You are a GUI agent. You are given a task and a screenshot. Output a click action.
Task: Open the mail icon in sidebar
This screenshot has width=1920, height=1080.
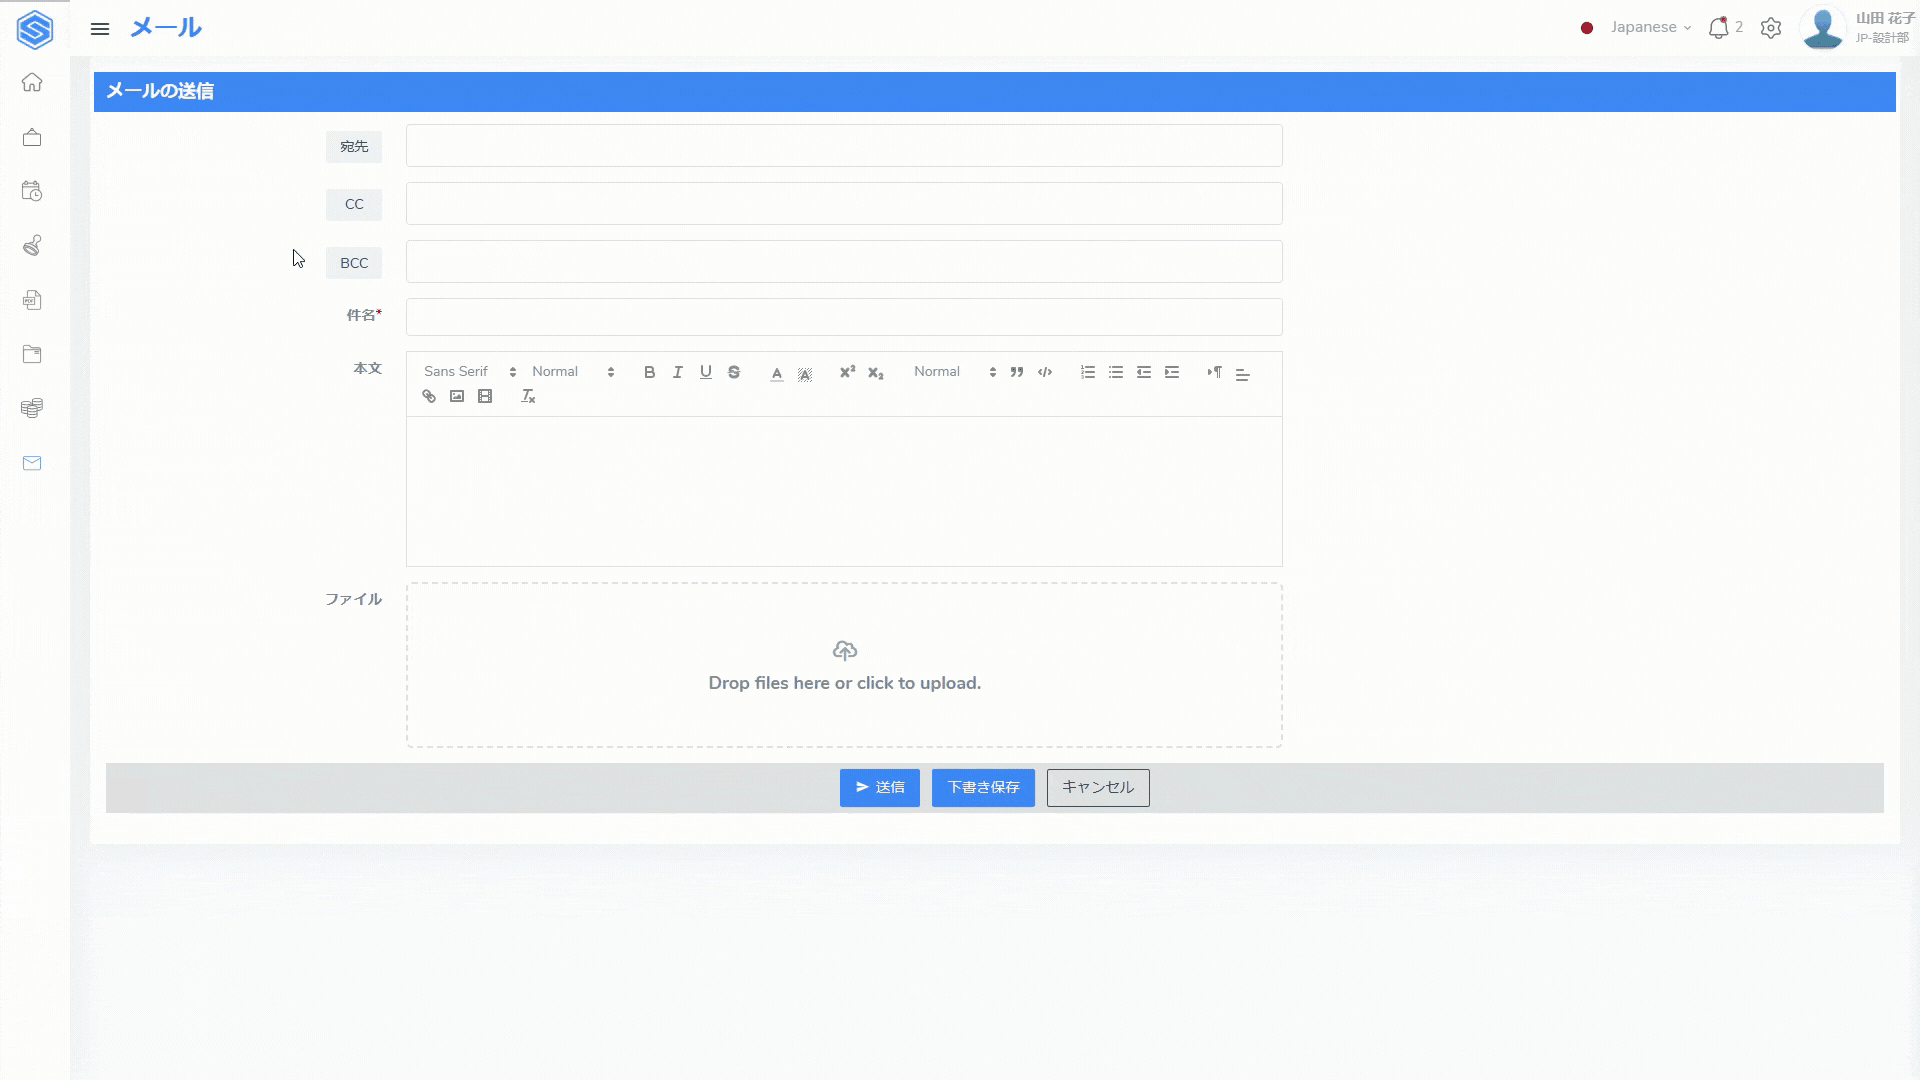(x=32, y=463)
